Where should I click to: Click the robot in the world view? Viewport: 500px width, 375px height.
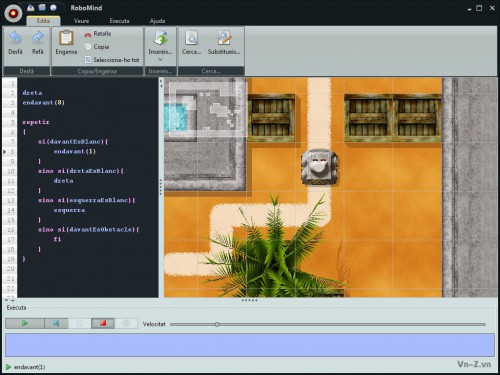click(x=319, y=166)
